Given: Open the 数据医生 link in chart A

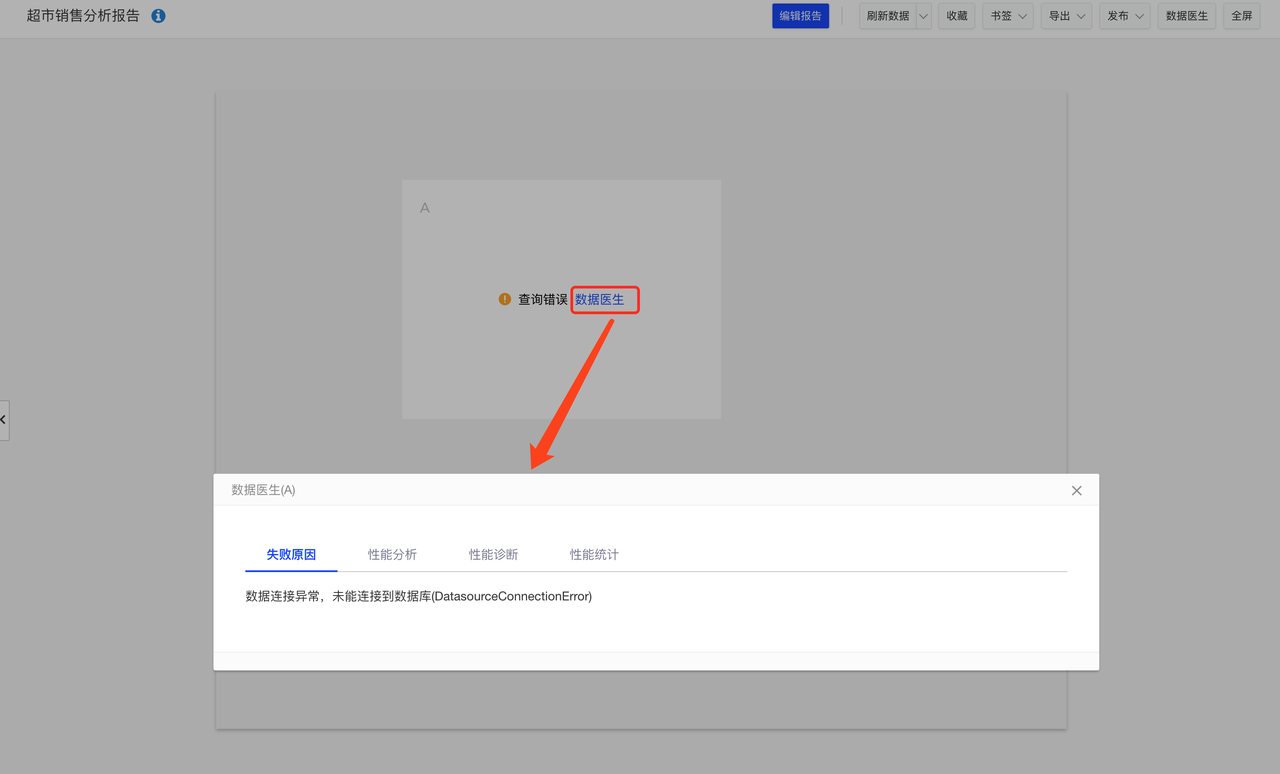Looking at the screenshot, I should click(x=600, y=299).
